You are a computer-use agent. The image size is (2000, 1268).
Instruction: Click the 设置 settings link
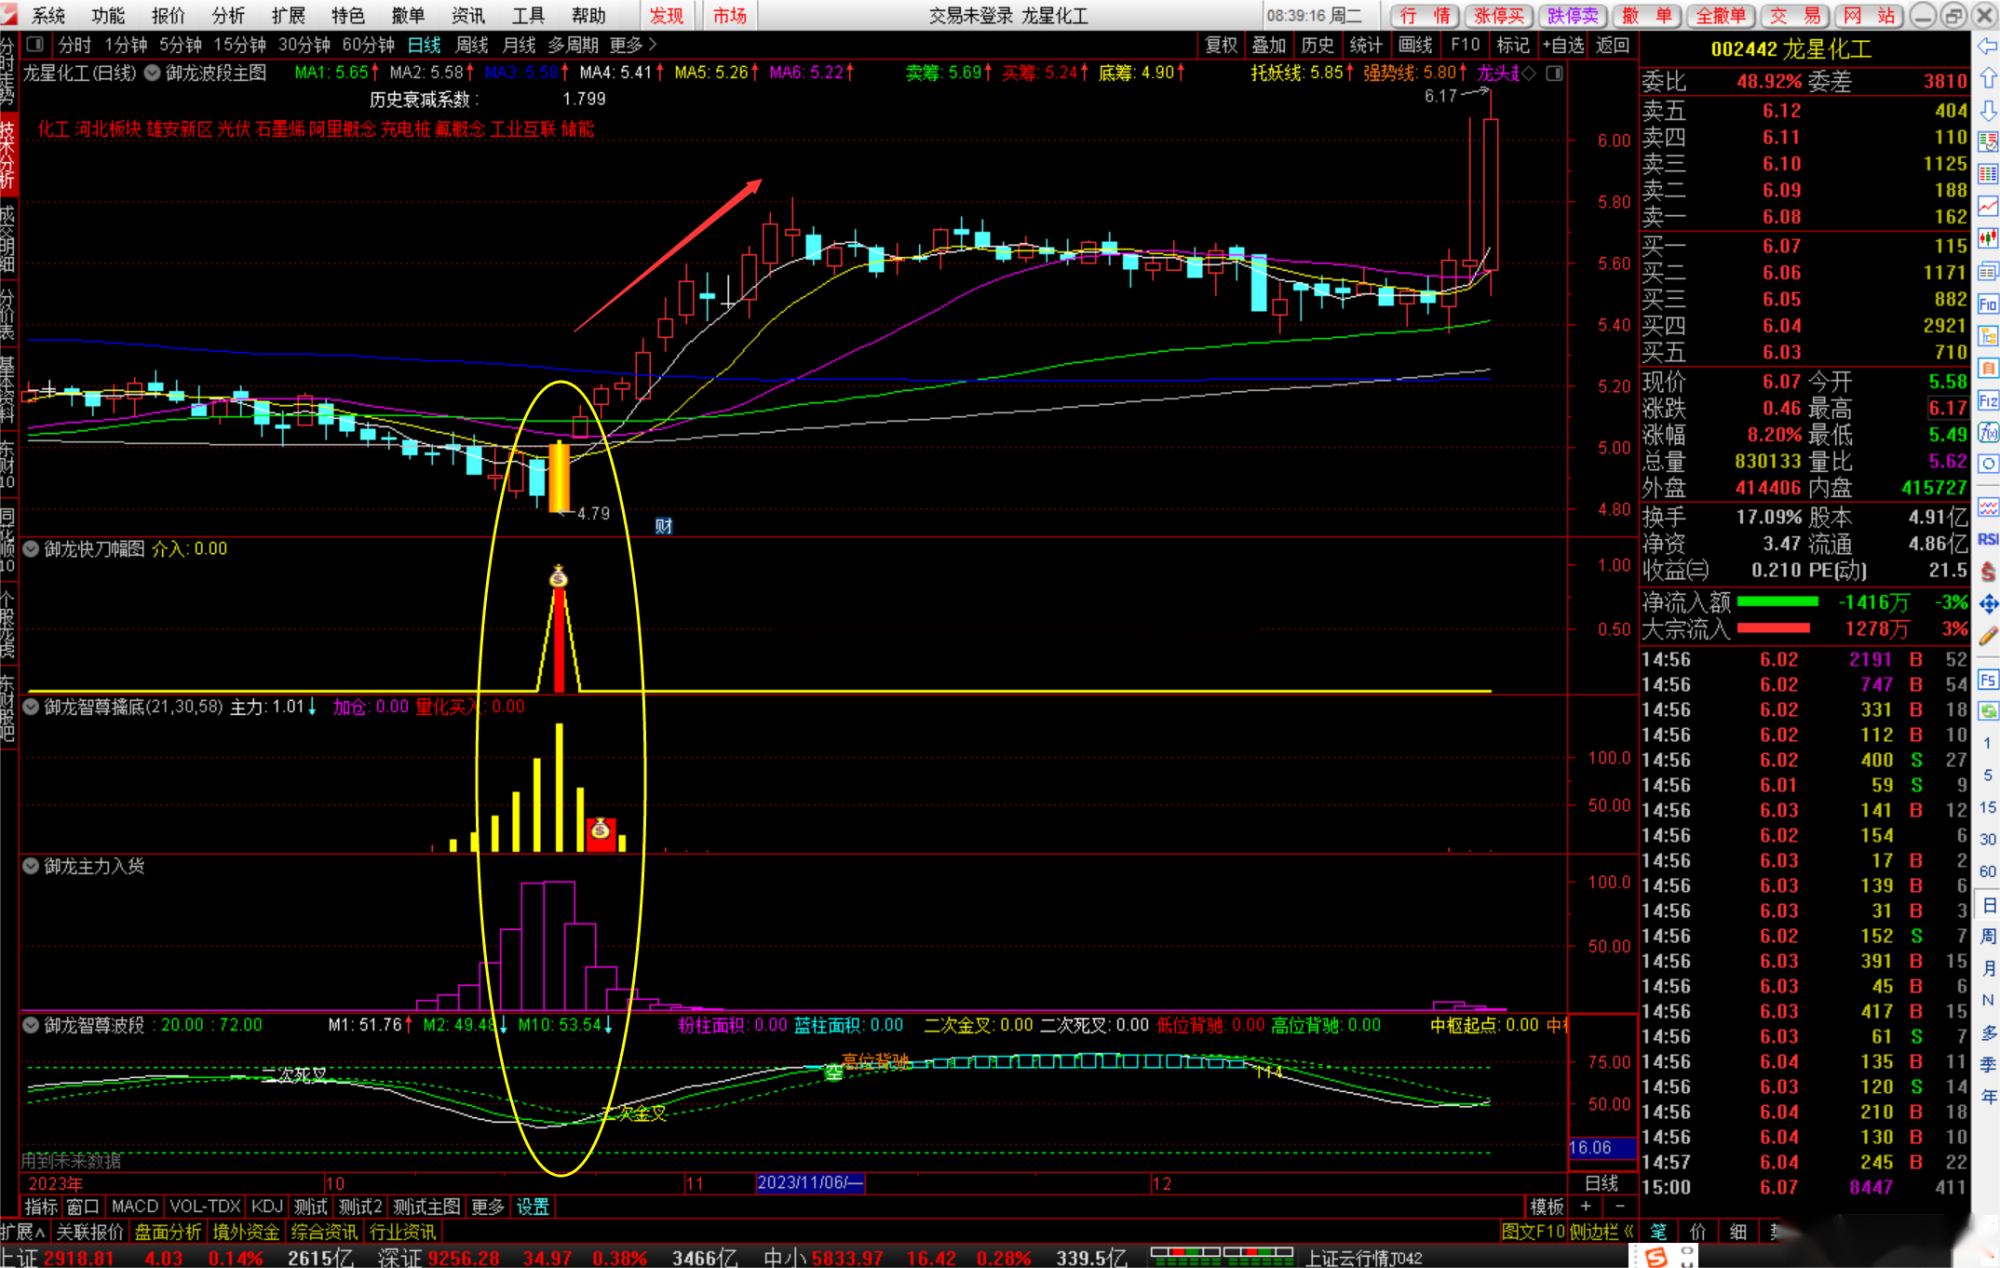click(x=533, y=1207)
